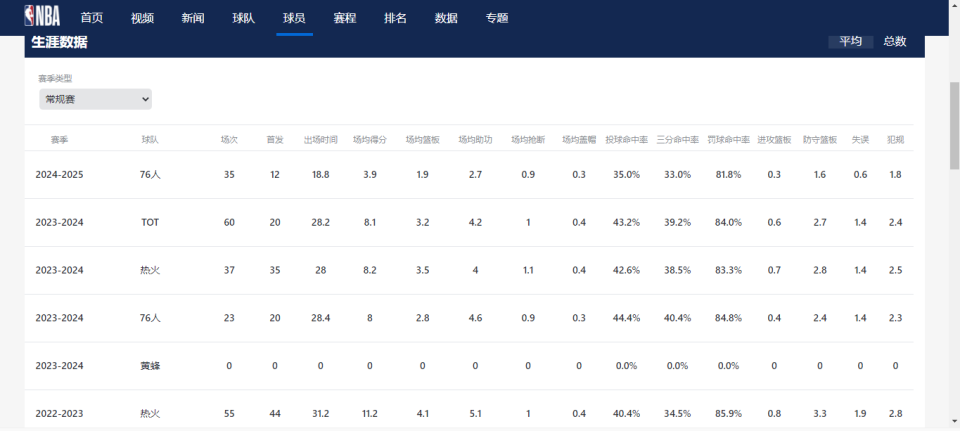Go to the 专题 features section

pos(497,18)
